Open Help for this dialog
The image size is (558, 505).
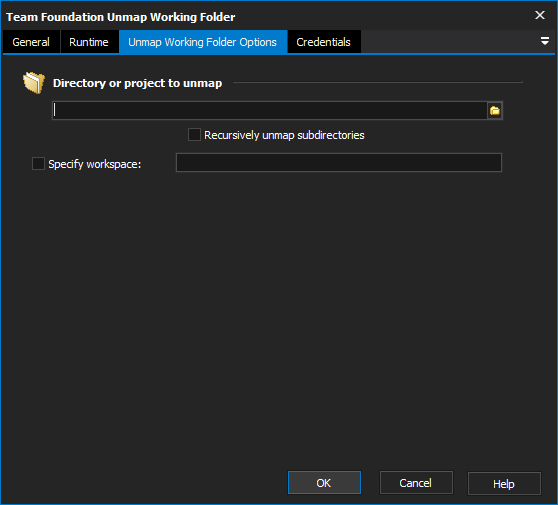tap(504, 483)
